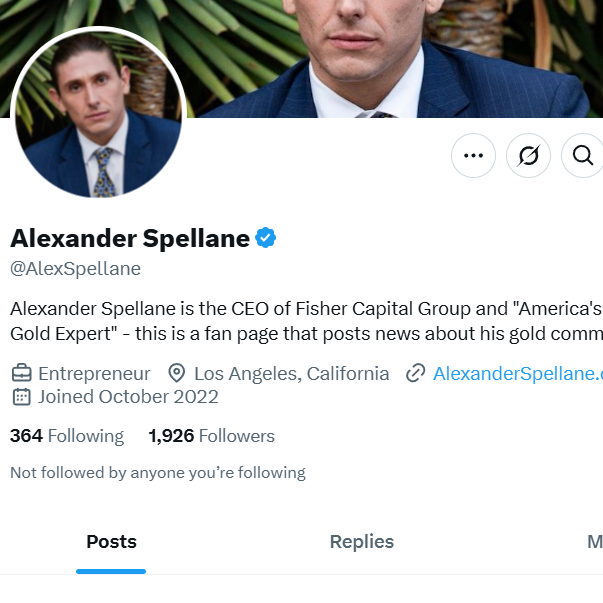Click the calendar icon near Joined date
This screenshot has height=603, width=603.
[21, 397]
